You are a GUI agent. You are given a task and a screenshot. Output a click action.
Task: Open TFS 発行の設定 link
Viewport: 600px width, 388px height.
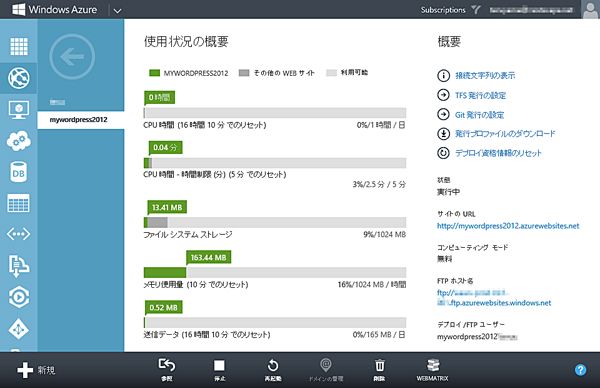click(x=480, y=95)
